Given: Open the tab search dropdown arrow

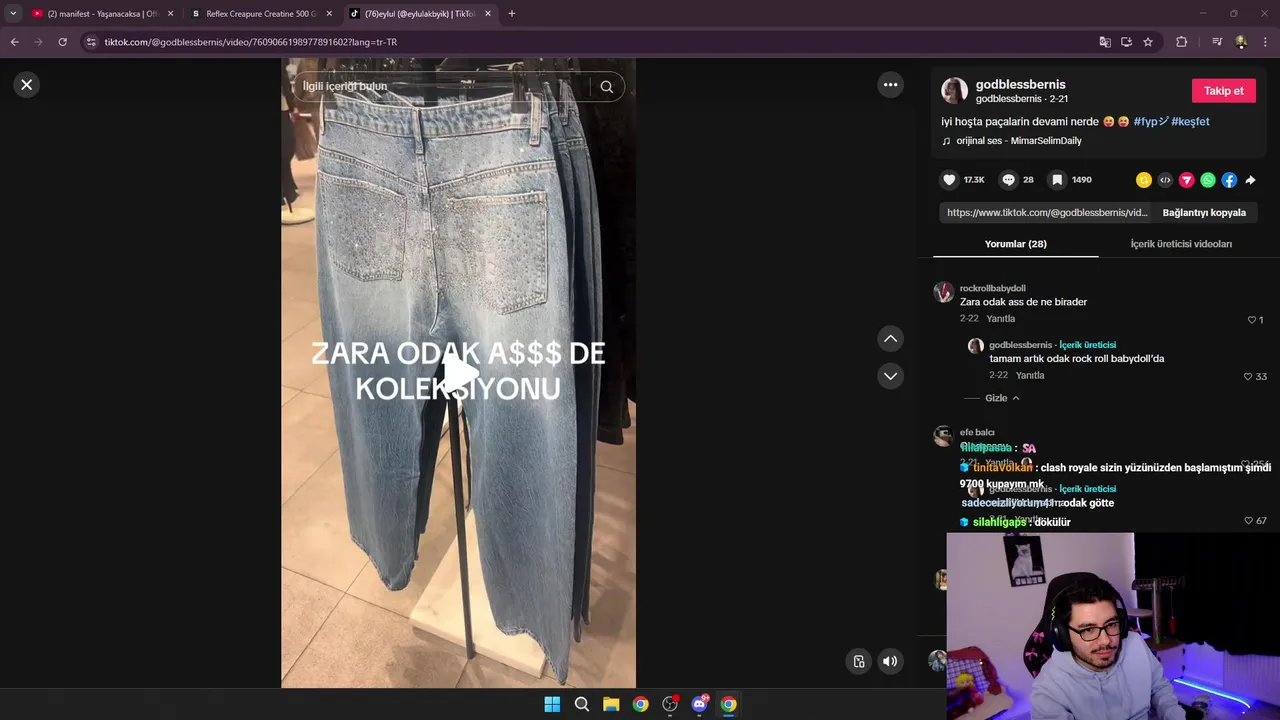Looking at the screenshot, I should click(13, 14).
